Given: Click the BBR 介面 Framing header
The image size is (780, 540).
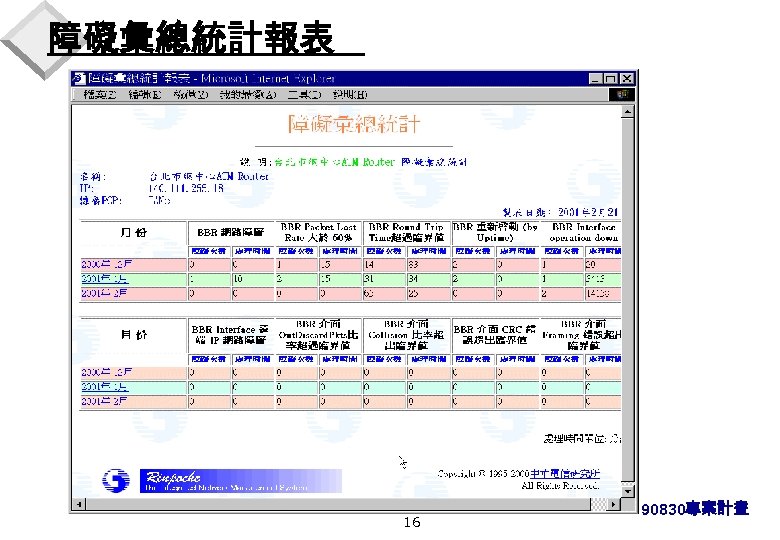Looking at the screenshot, I should tap(582, 335).
